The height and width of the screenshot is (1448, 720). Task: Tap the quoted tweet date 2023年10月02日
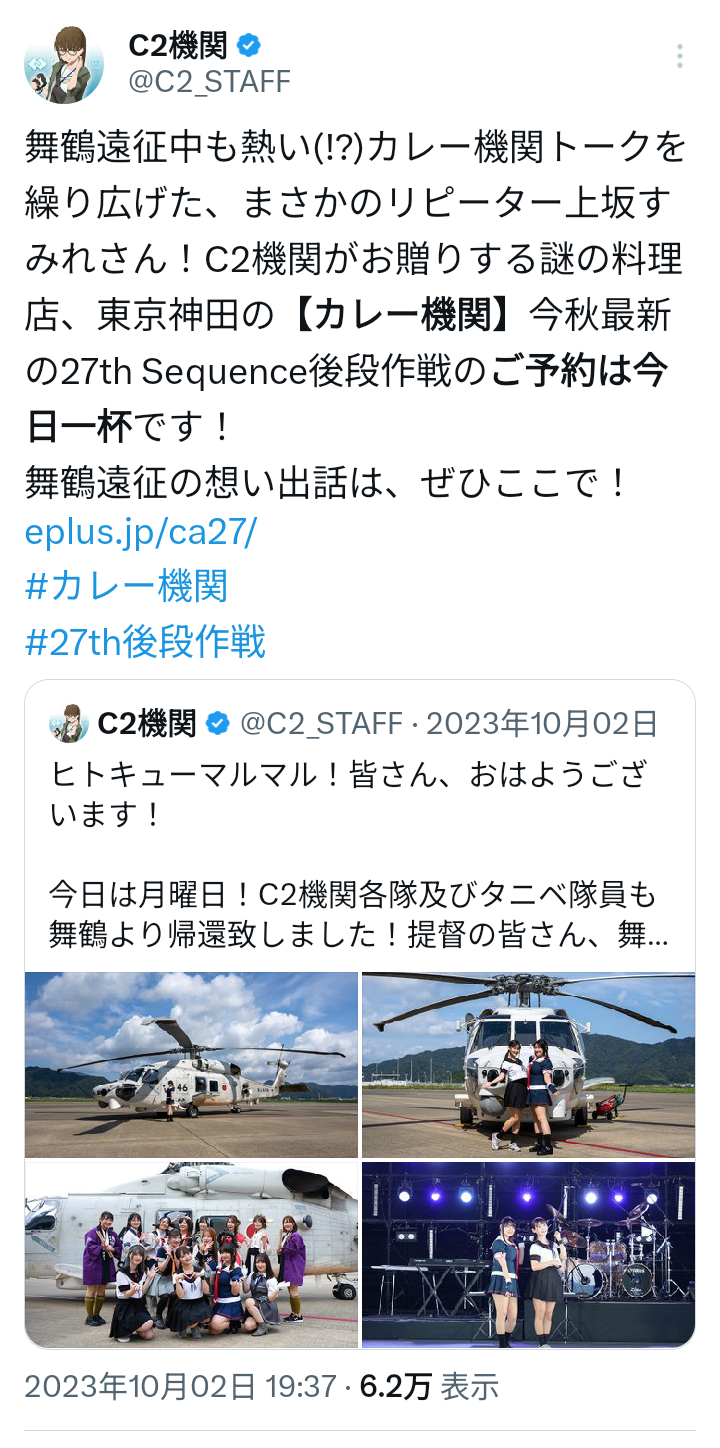[x=542, y=723]
